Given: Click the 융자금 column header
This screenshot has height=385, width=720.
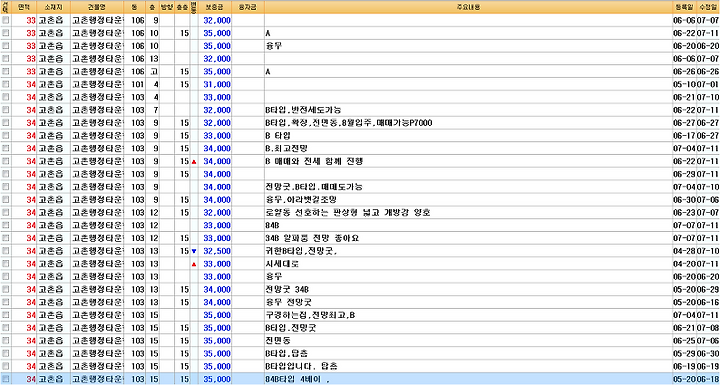Looking at the screenshot, I should 248,7.
